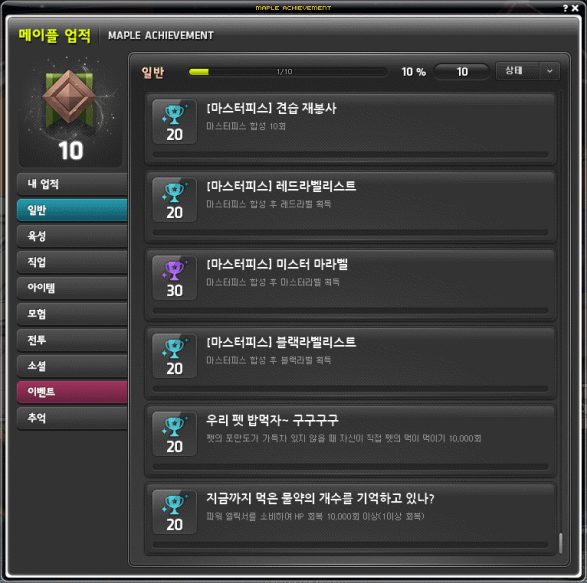Click the 1/10 overall progress bar
The width and height of the screenshot is (587, 583).
tap(288, 72)
